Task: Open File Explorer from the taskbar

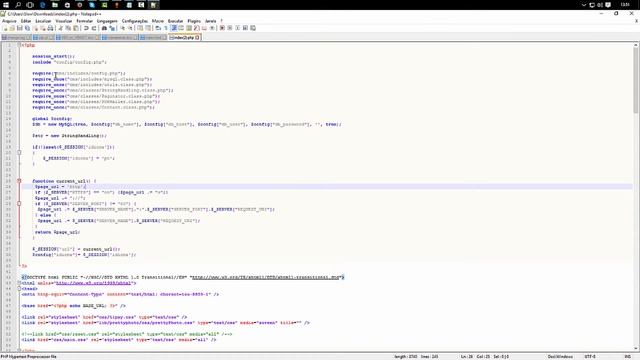Action: click(x=55, y=5)
